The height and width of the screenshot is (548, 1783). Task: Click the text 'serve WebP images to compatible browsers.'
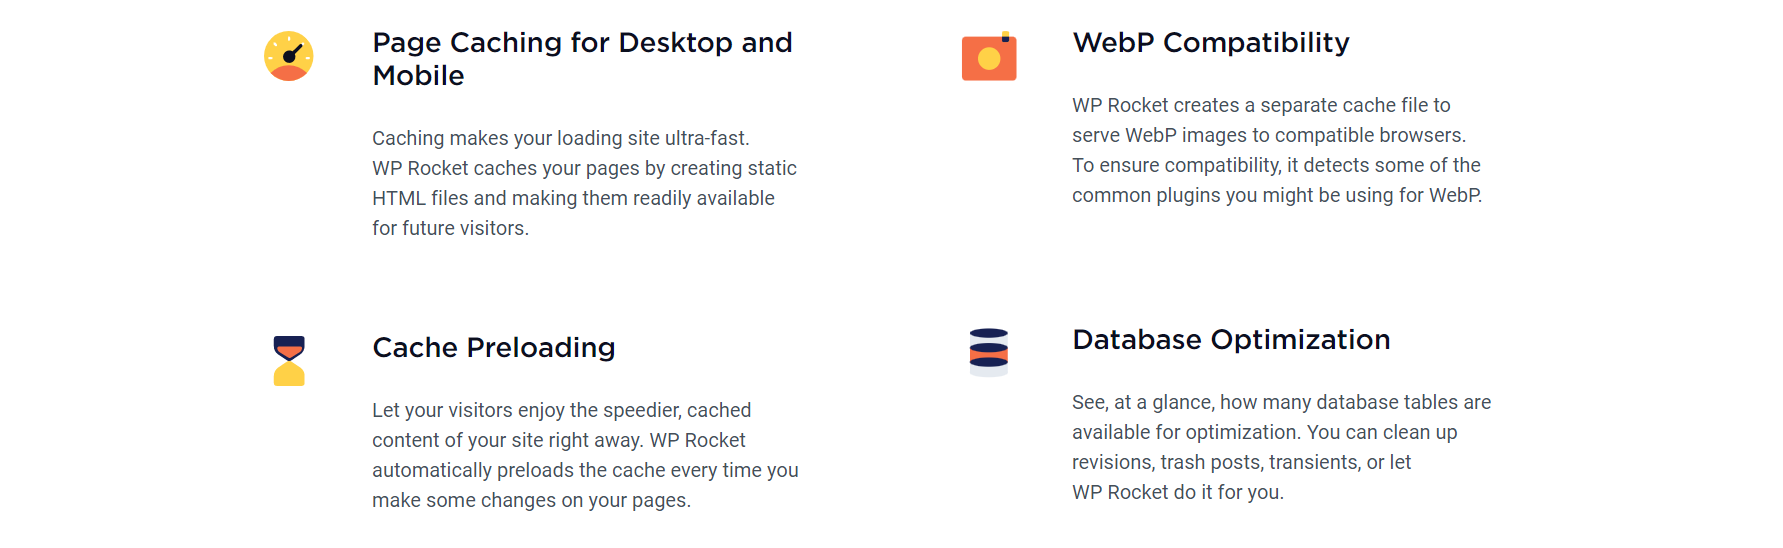pyautogui.click(x=1268, y=136)
